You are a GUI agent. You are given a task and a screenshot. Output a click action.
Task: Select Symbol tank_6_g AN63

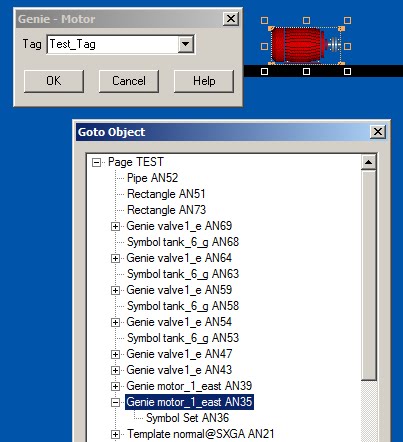[183, 274]
